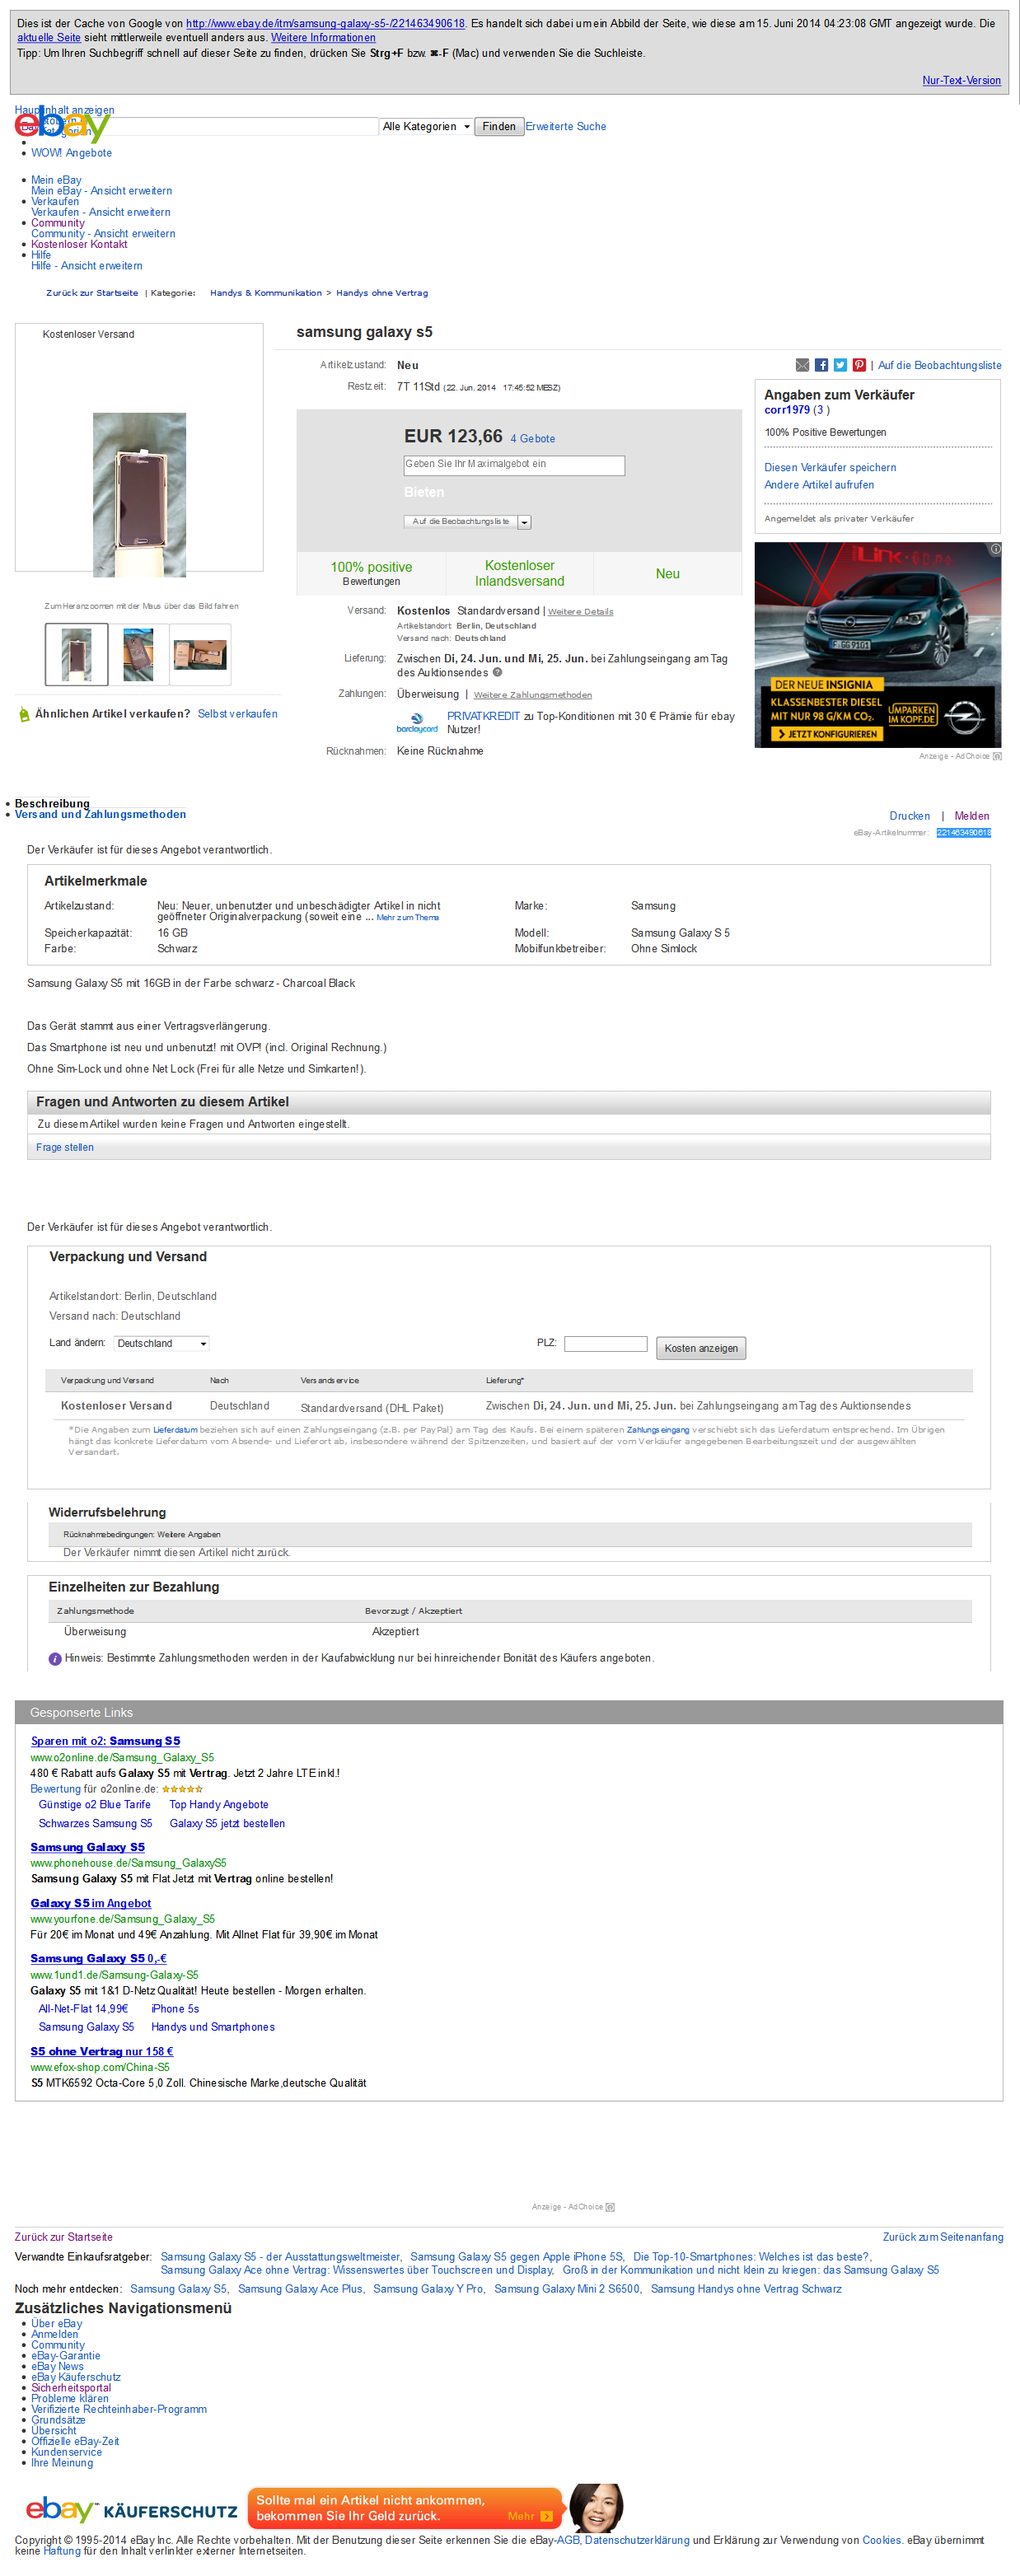The image size is (1020, 2576).
Task: Share the listing on Facebook
Action: pyautogui.click(x=821, y=365)
